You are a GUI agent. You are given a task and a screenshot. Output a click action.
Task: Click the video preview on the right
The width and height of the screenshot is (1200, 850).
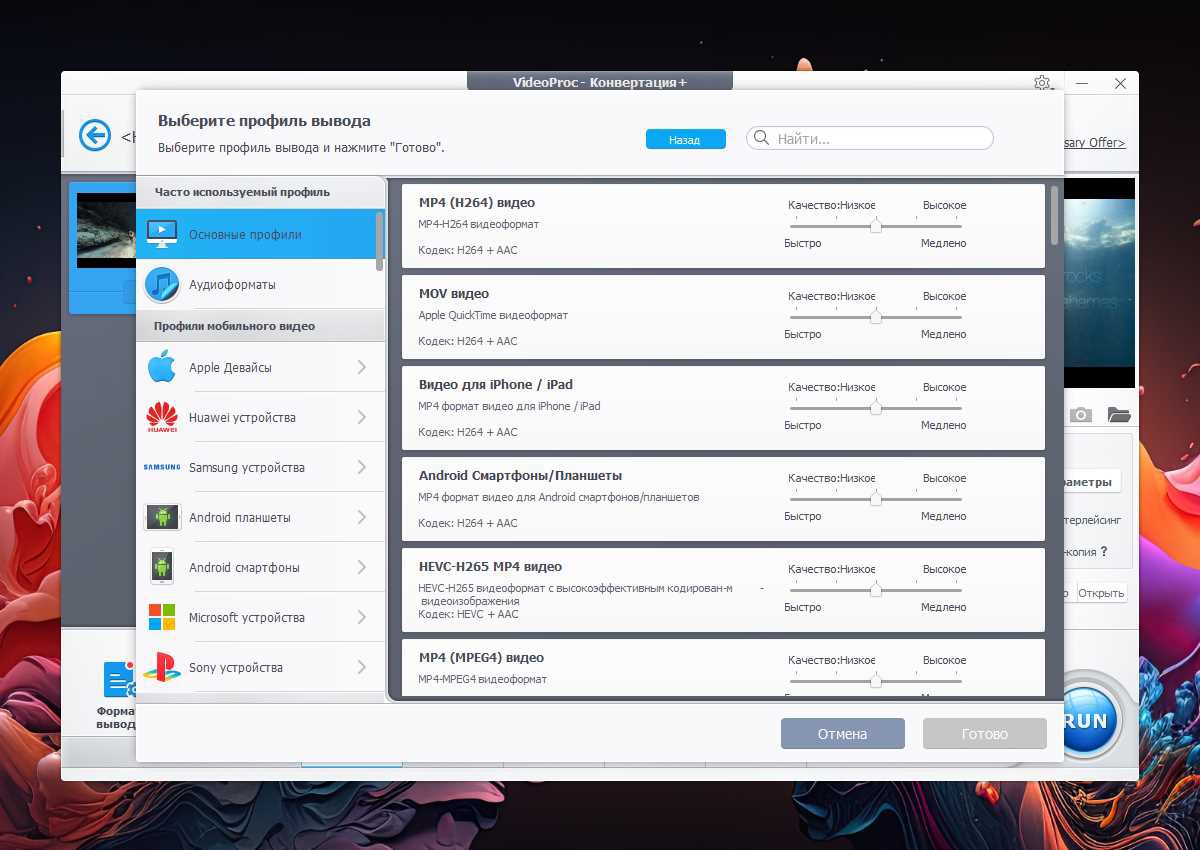point(1100,283)
